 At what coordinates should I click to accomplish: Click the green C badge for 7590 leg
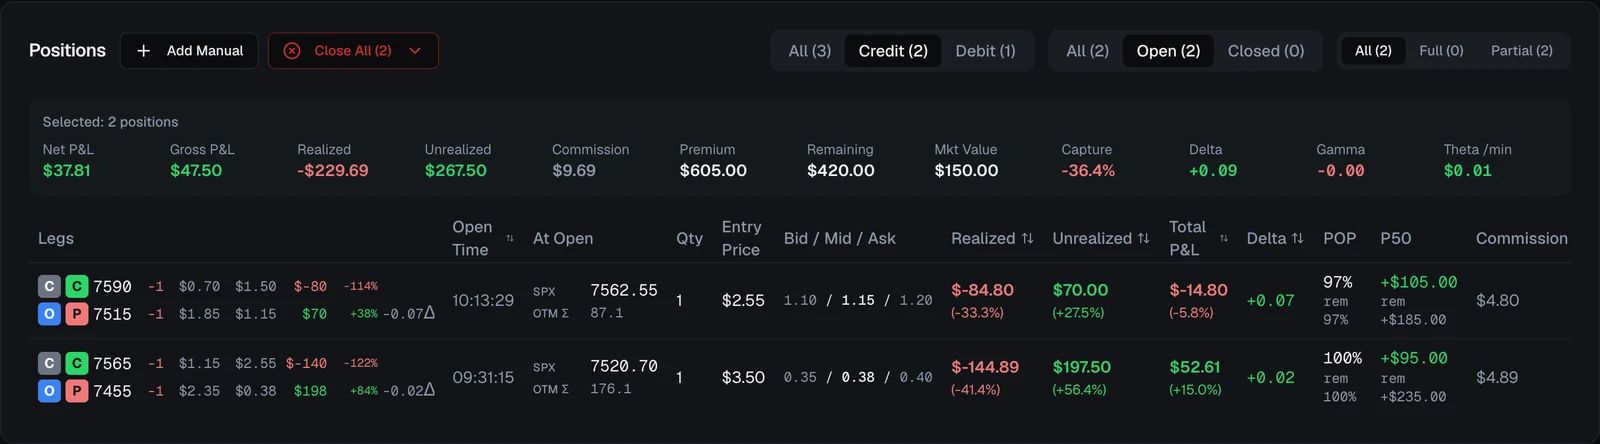click(x=77, y=287)
